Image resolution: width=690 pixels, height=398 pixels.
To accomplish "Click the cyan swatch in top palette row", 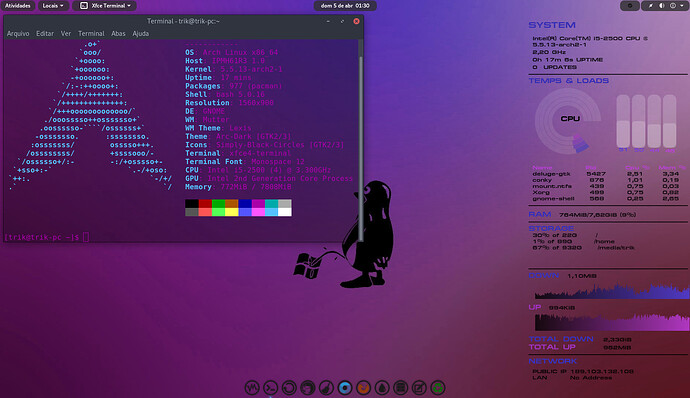I will 272,203.
